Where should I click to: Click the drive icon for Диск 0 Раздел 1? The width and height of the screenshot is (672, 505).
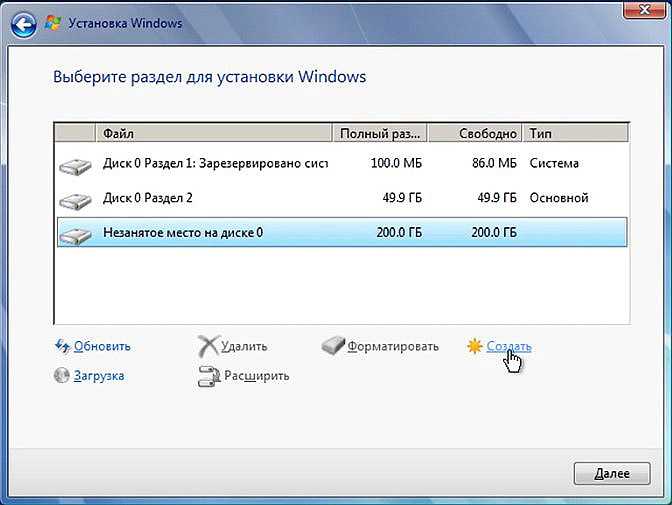75,166
